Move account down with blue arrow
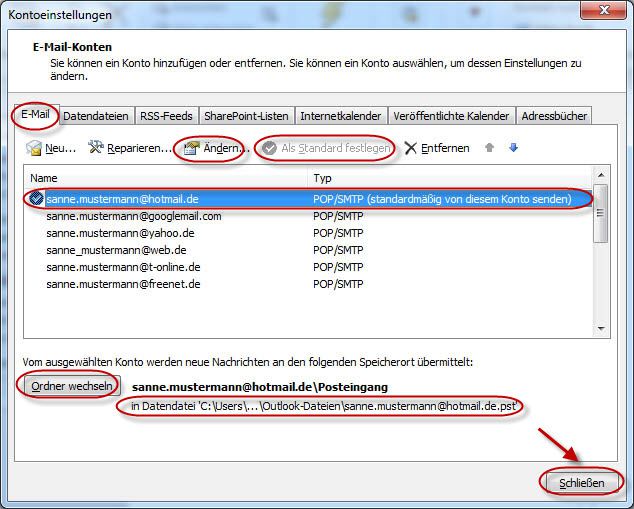This screenshot has width=634, height=509. [514, 148]
